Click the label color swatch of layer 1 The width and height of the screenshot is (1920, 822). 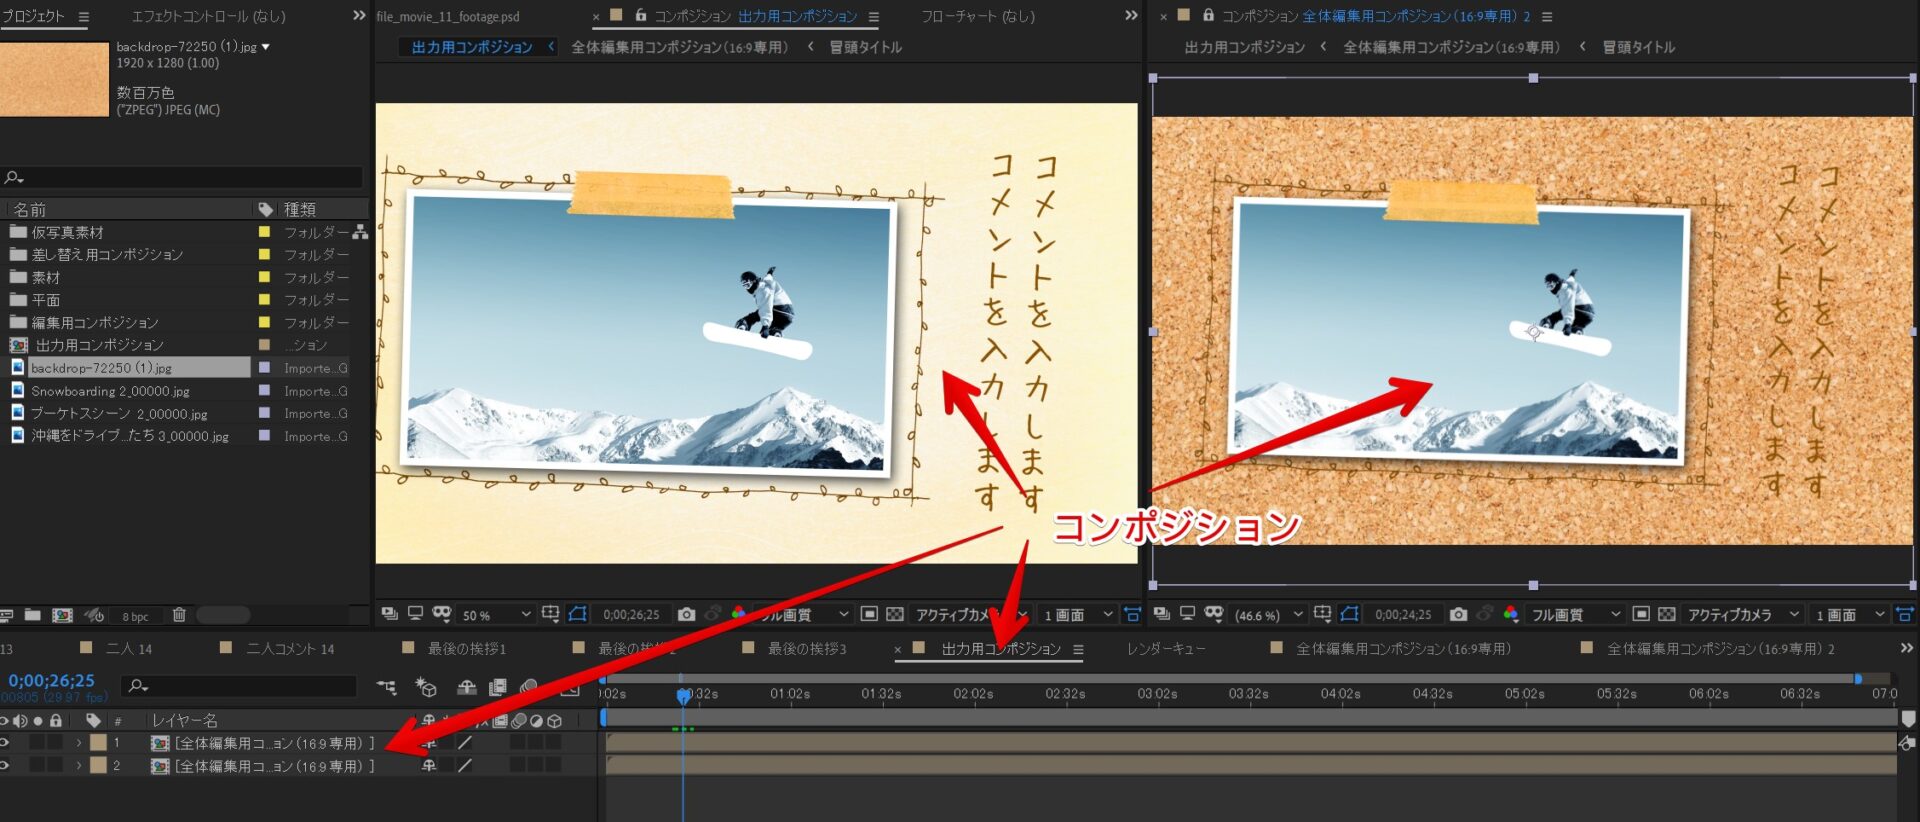(98, 743)
